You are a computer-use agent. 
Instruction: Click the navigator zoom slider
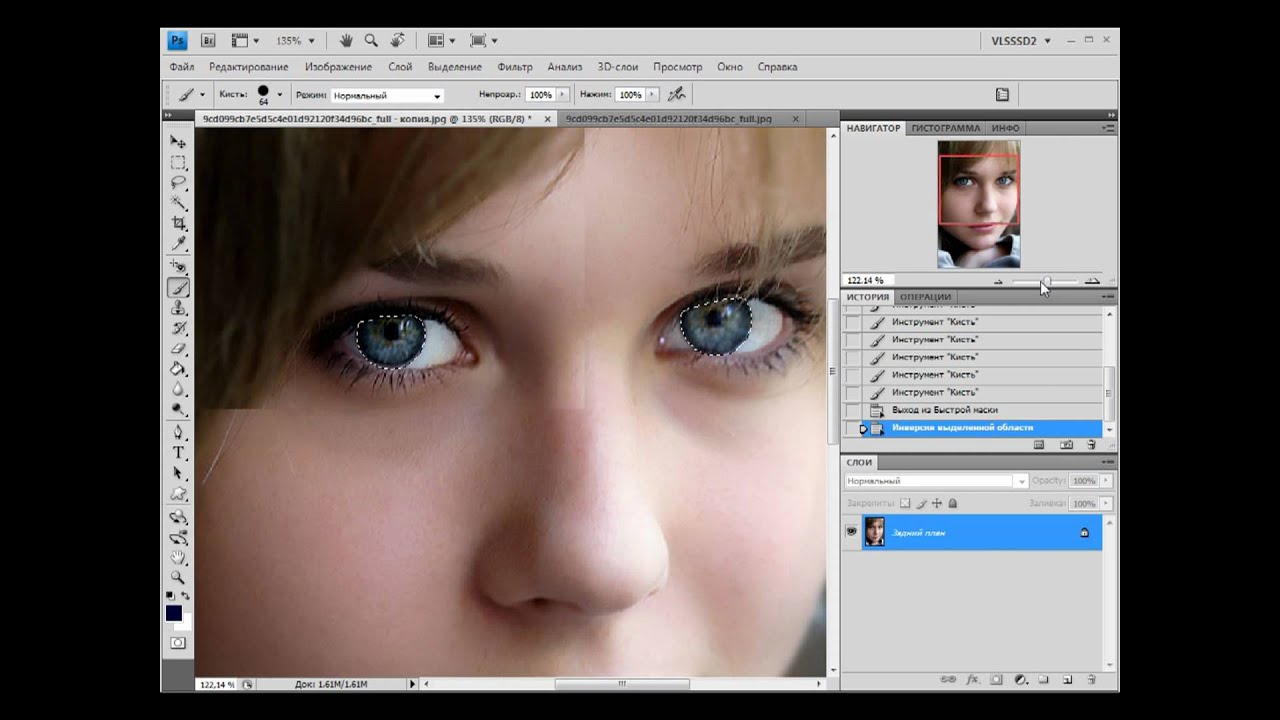pos(1045,281)
